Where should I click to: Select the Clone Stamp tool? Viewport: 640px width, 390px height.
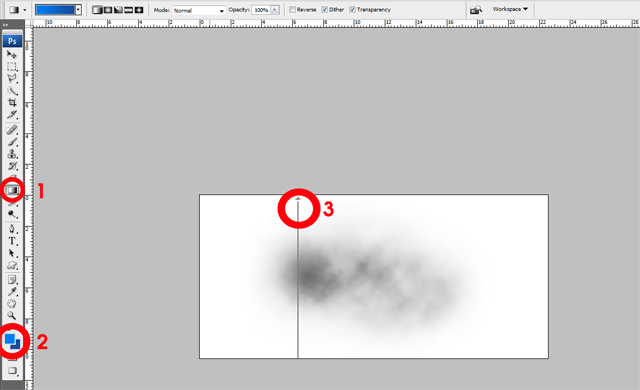point(11,154)
